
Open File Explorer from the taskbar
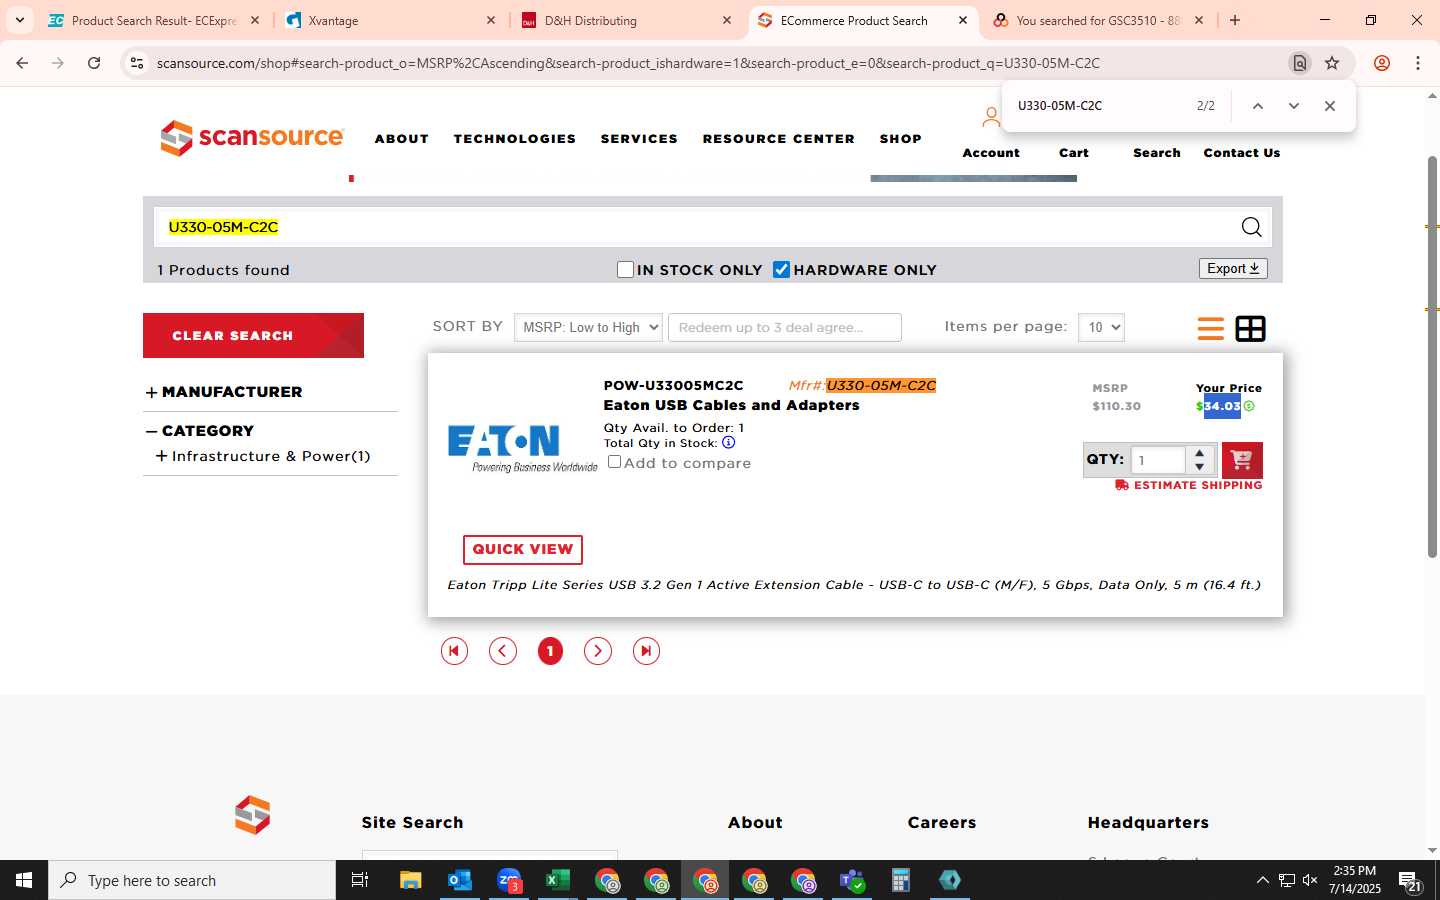pyautogui.click(x=410, y=880)
